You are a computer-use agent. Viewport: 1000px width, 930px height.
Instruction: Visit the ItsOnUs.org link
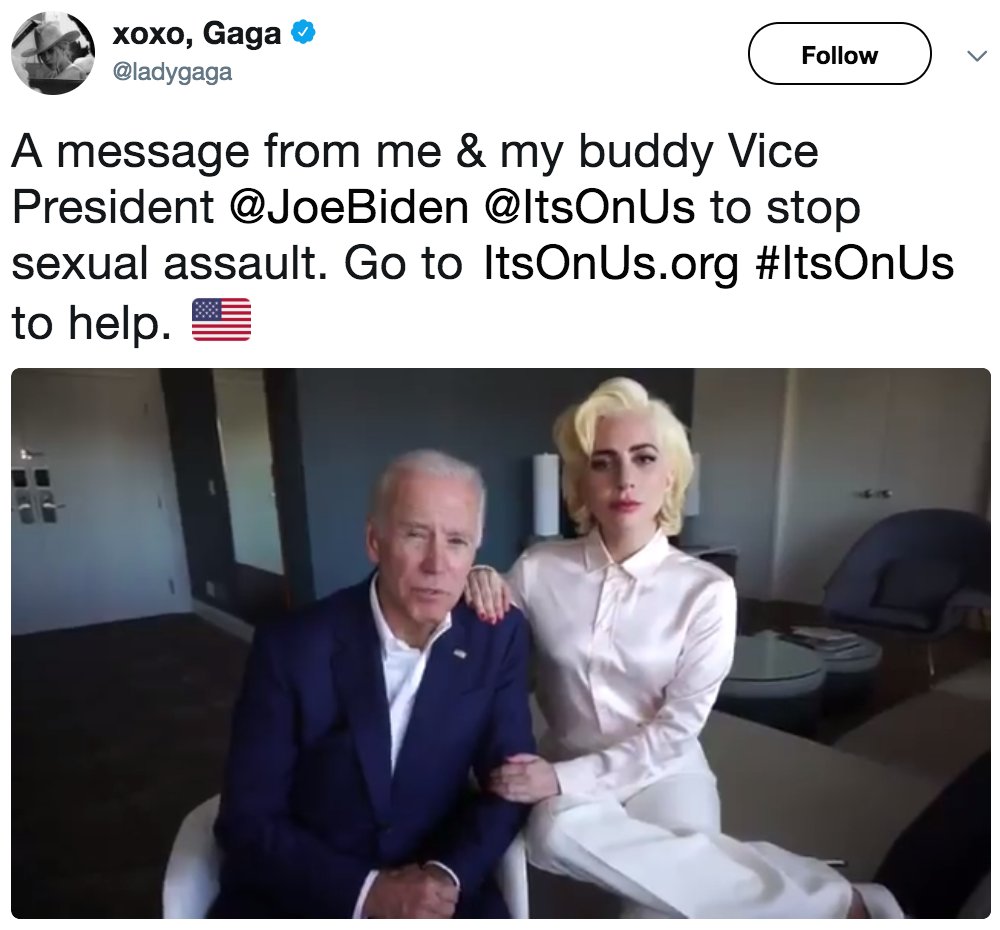tap(611, 263)
